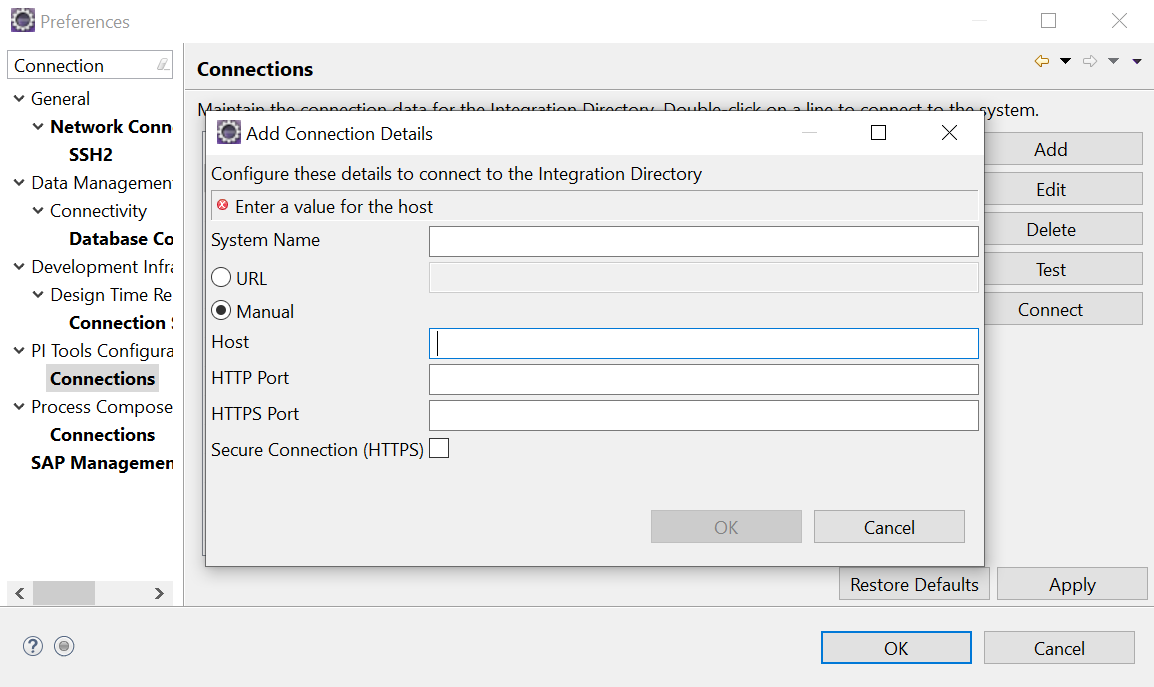The width and height of the screenshot is (1154, 687).
Task: Close the Add Connection Details dialog
Action: 949,133
